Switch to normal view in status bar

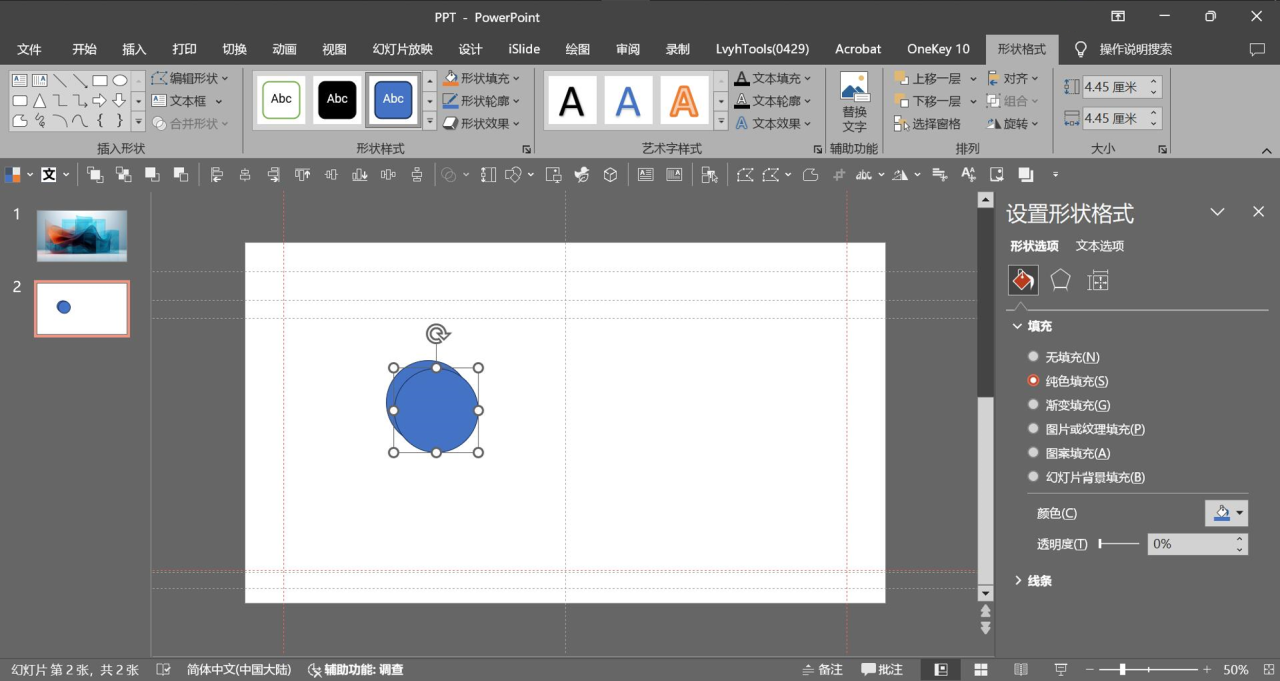pos(941,669)
